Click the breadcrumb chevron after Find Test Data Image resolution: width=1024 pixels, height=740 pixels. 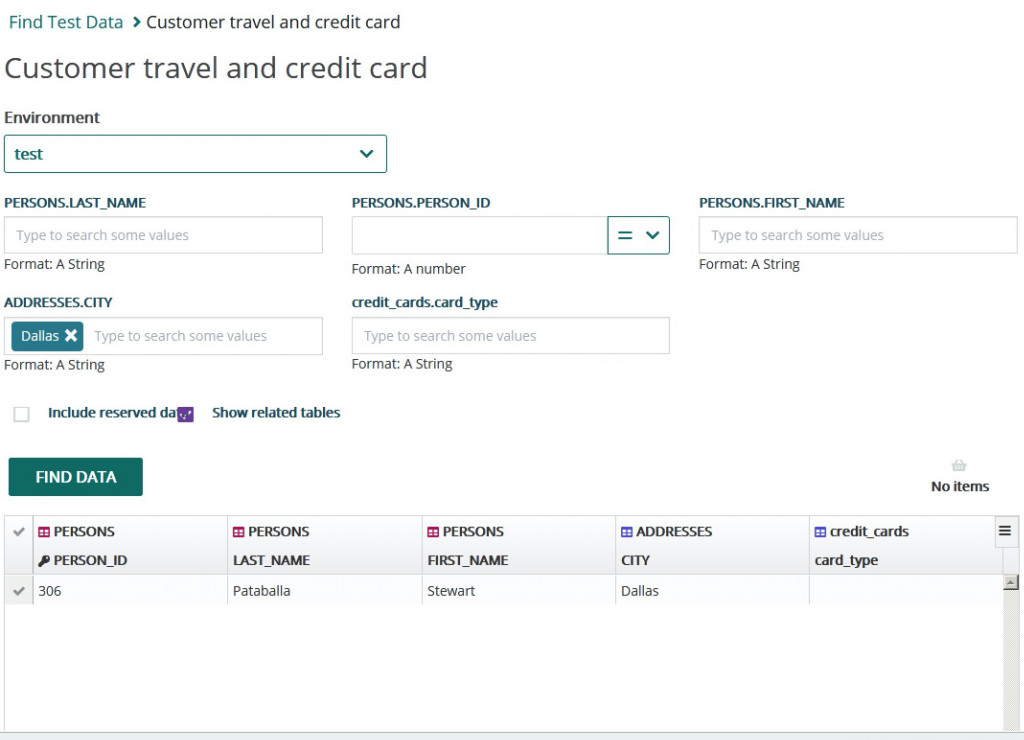[136, 22]
